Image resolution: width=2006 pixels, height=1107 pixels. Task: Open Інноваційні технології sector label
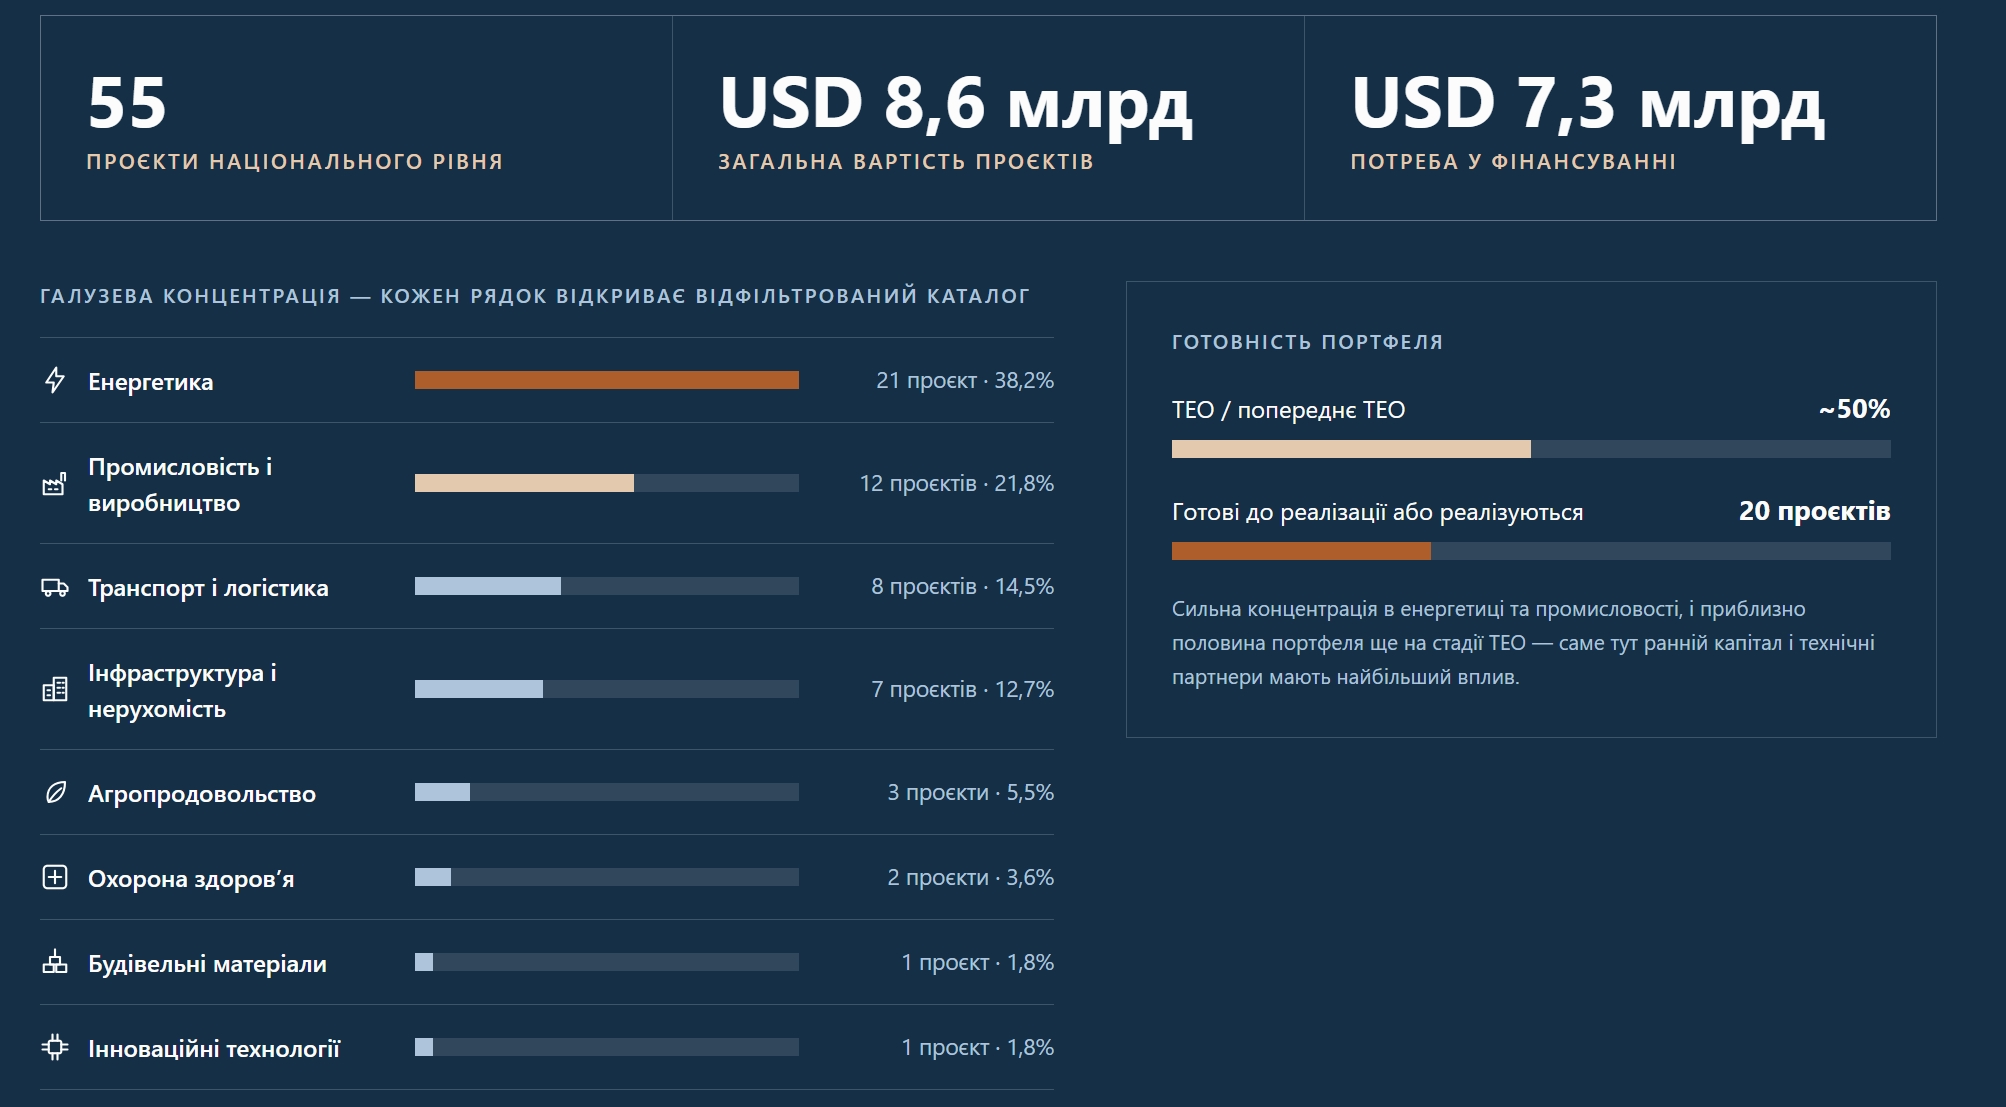[214, 1049]
